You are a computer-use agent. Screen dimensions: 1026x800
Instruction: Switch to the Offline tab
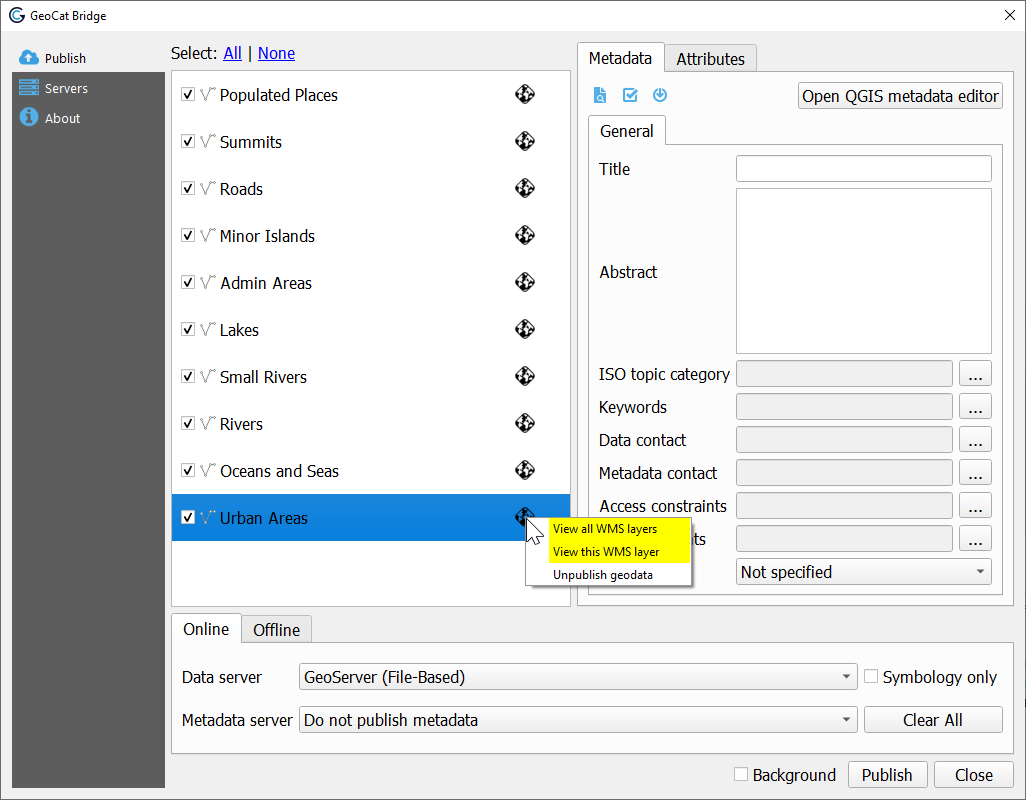276,629
